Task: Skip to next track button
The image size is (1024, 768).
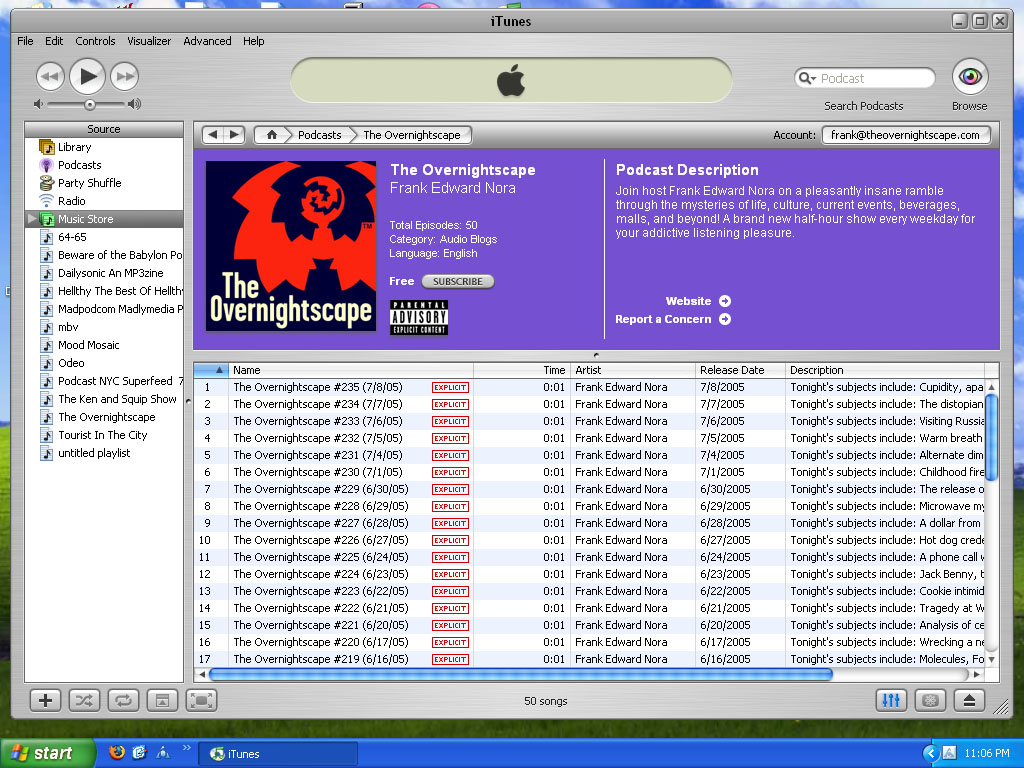Action: [x=124, y=76]
